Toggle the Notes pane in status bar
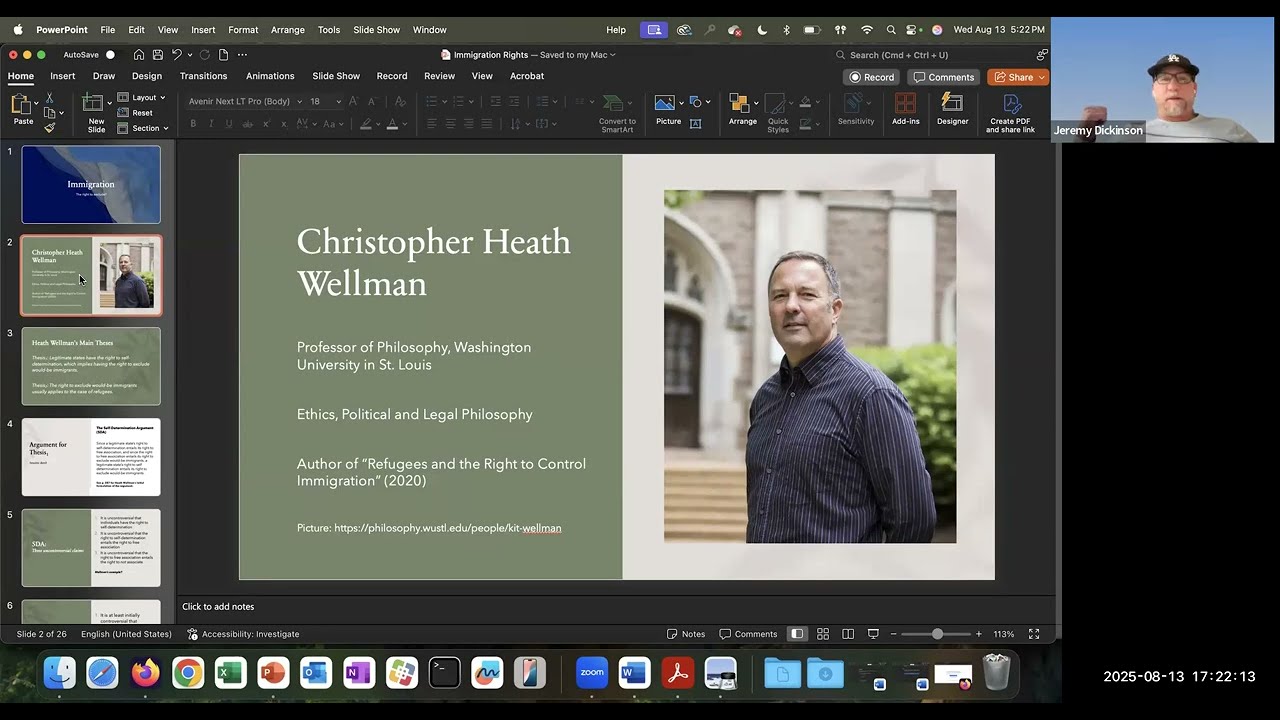The width and height of the screenshot is (1280, 720). click(x=686, y=634)
